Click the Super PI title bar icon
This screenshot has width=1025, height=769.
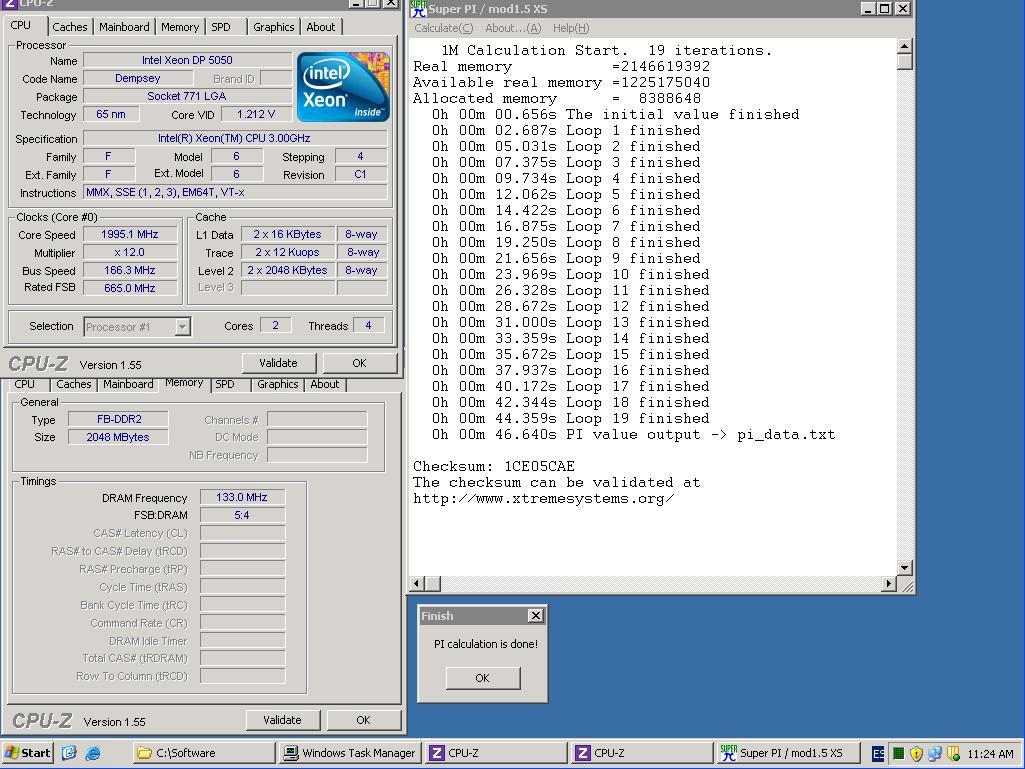tap(419, 9)
